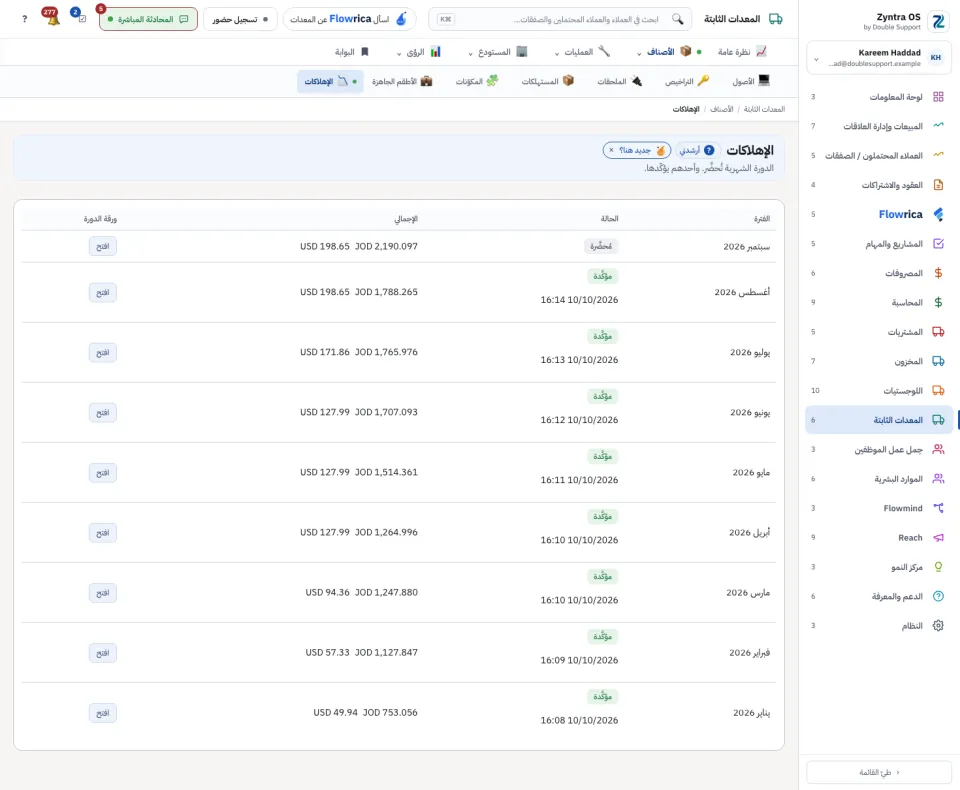Click the أرشدني guide button
This screenshot has width=960, height=790.
696,150
